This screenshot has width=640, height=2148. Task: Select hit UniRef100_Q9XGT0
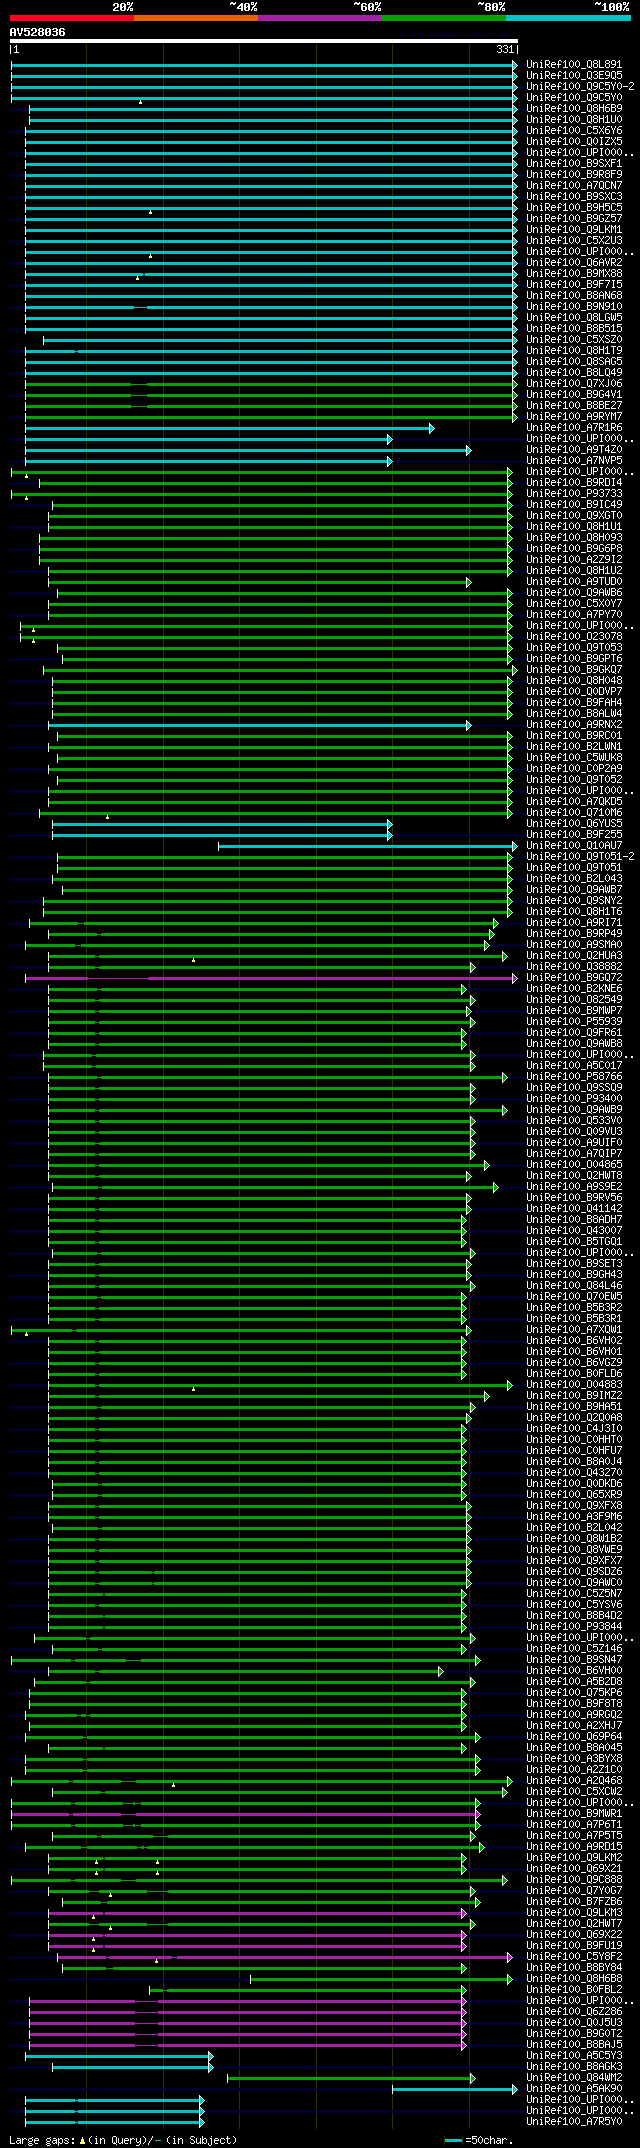tap(574, 515)
